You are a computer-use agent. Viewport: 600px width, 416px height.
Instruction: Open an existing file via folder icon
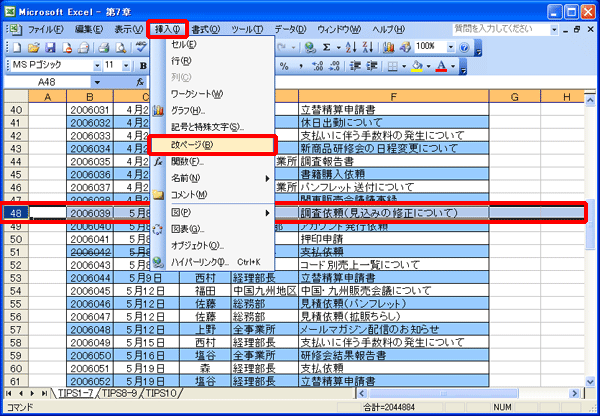click(34, 47)
